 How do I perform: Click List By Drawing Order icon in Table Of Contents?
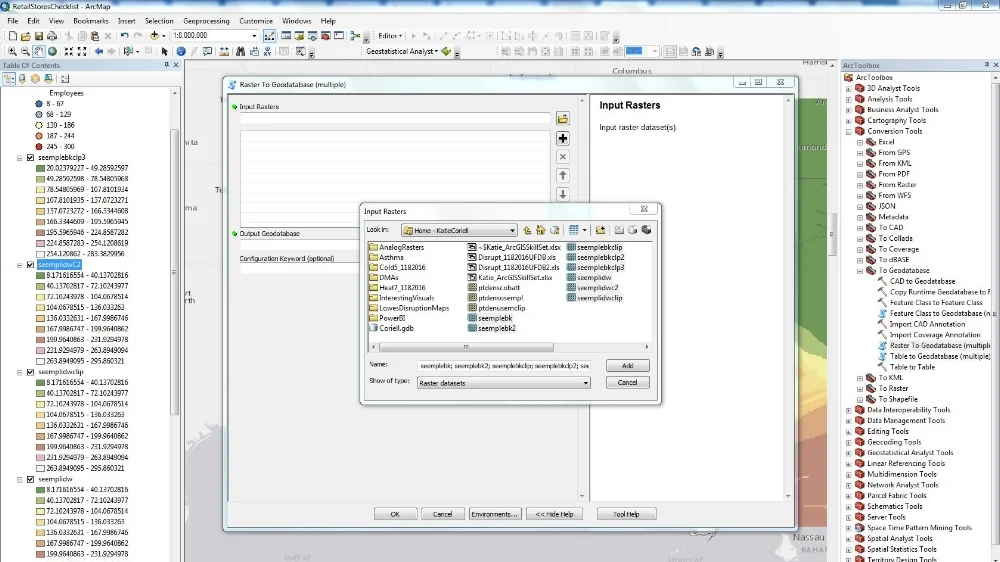click(x=9, y=79)
